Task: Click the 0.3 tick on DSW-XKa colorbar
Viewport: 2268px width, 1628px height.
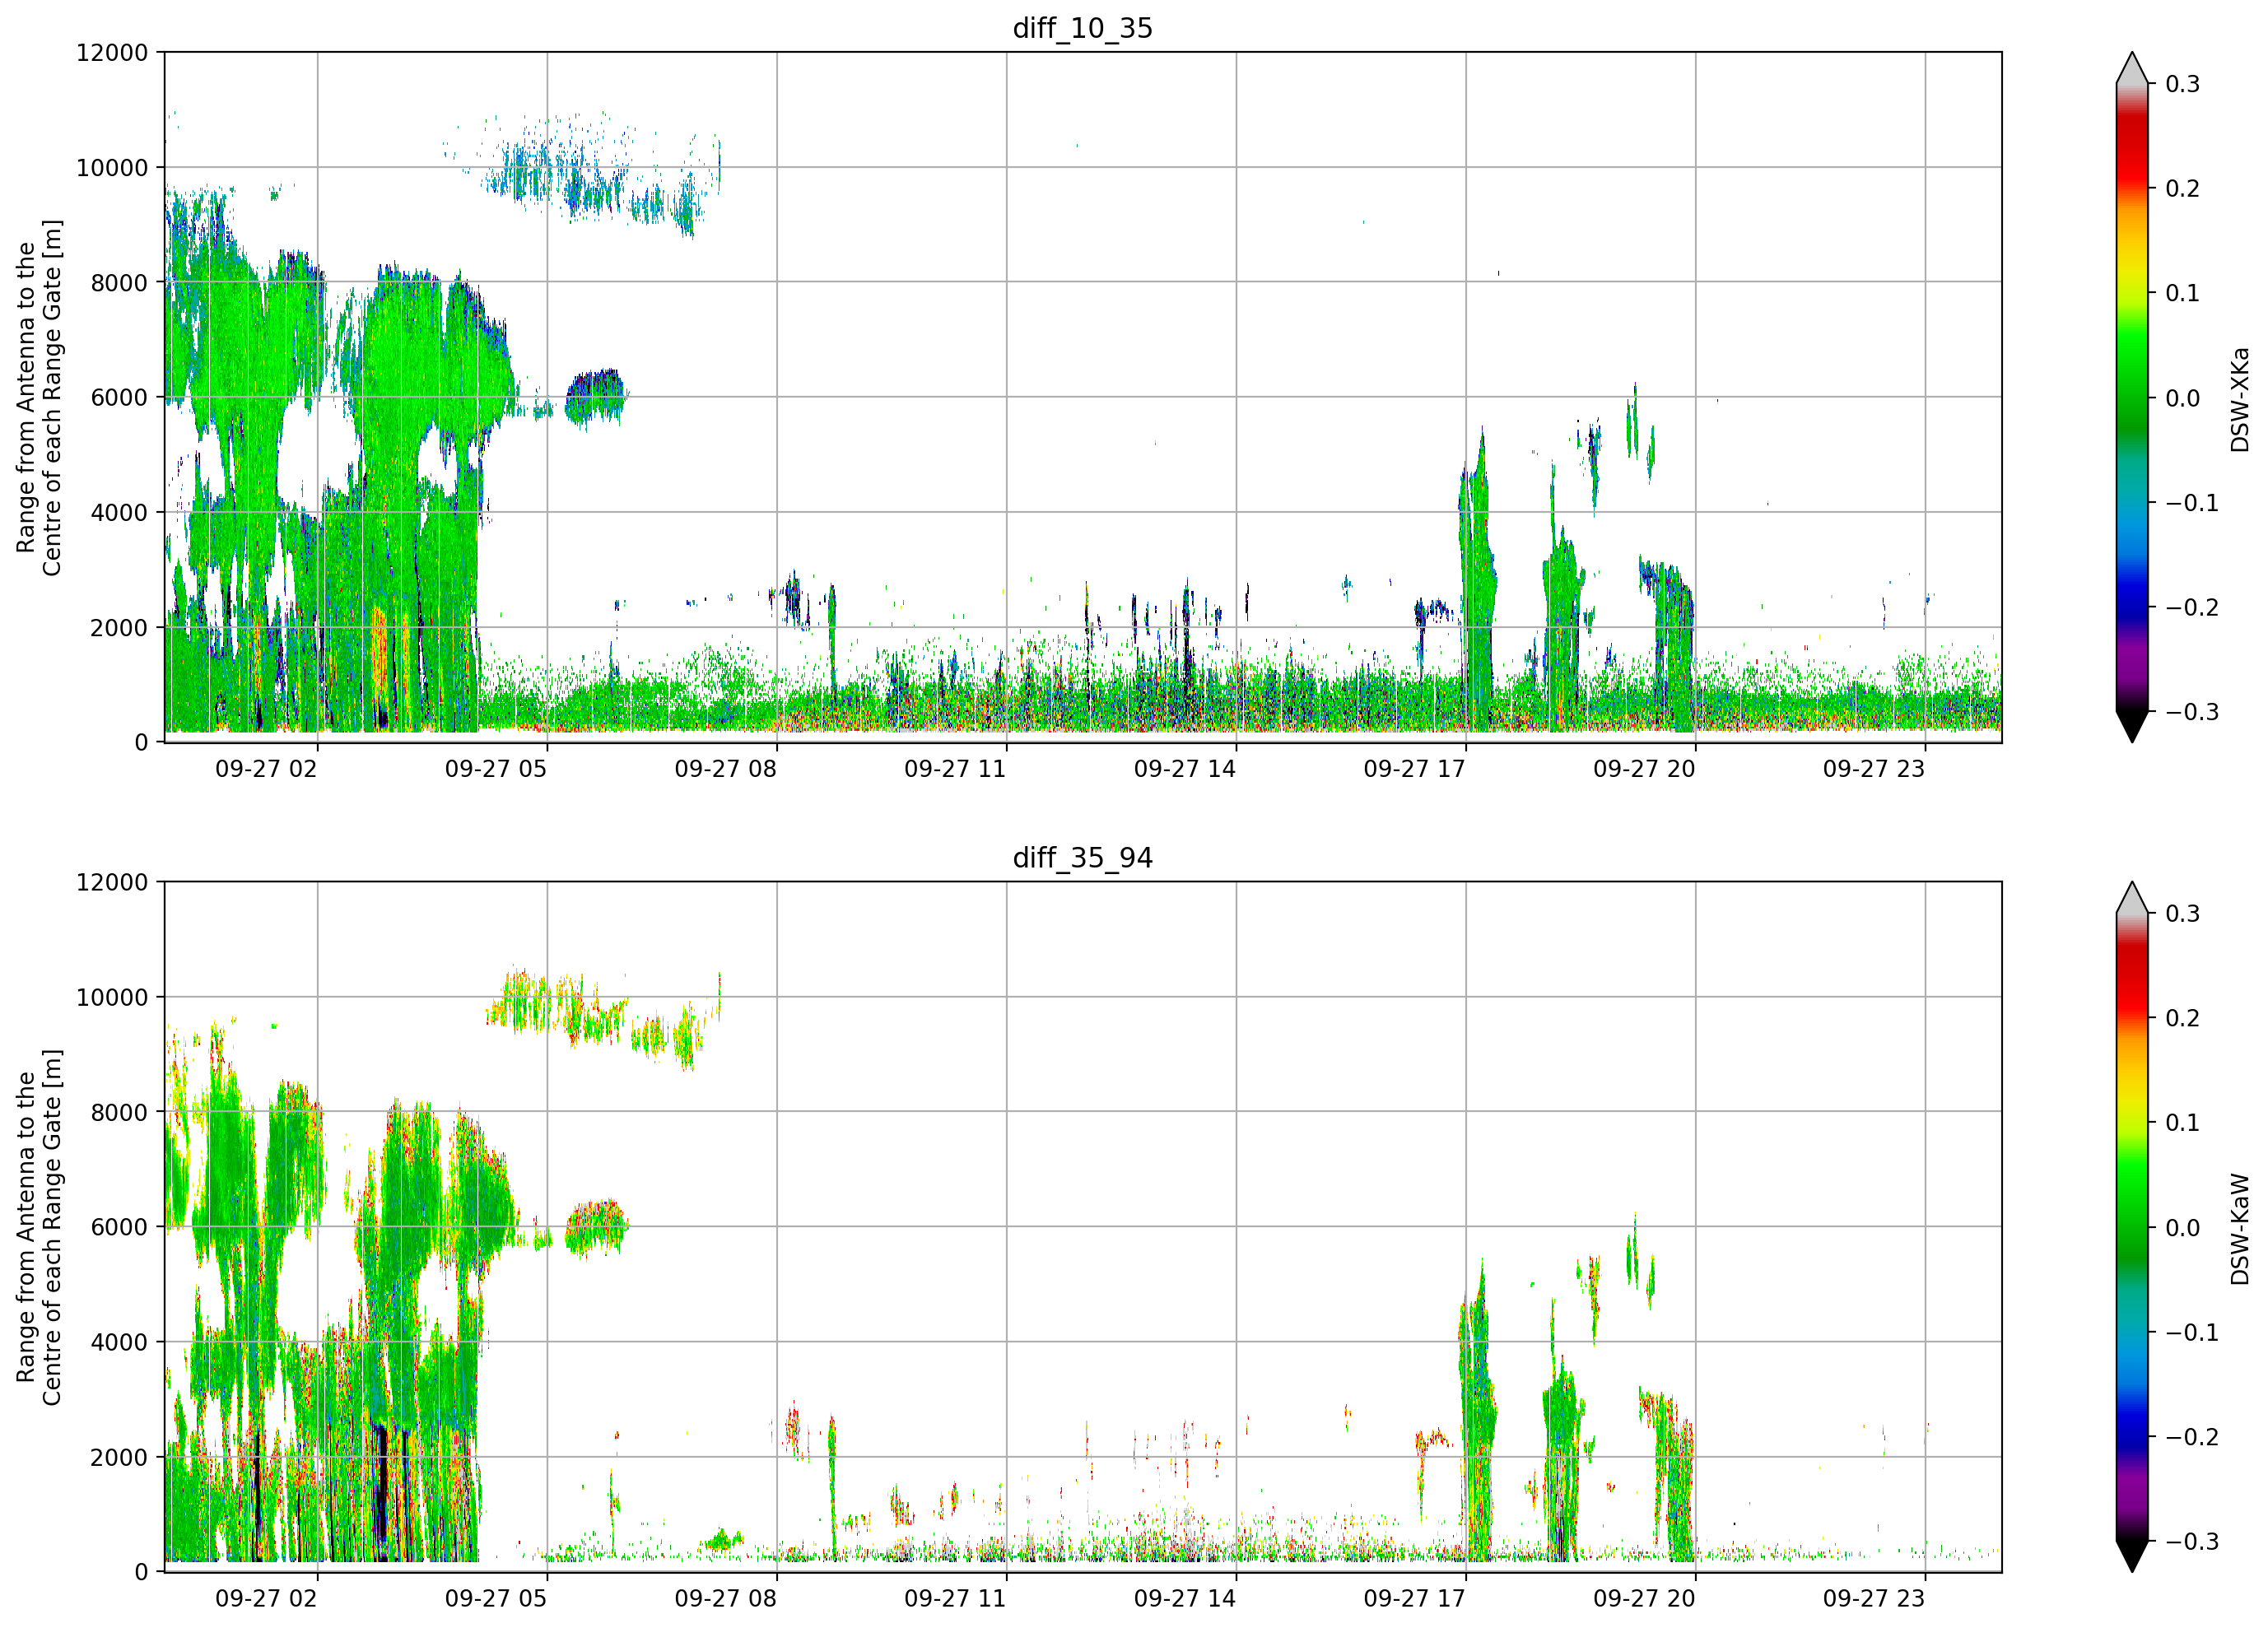Action: [x=2182, y=84]
